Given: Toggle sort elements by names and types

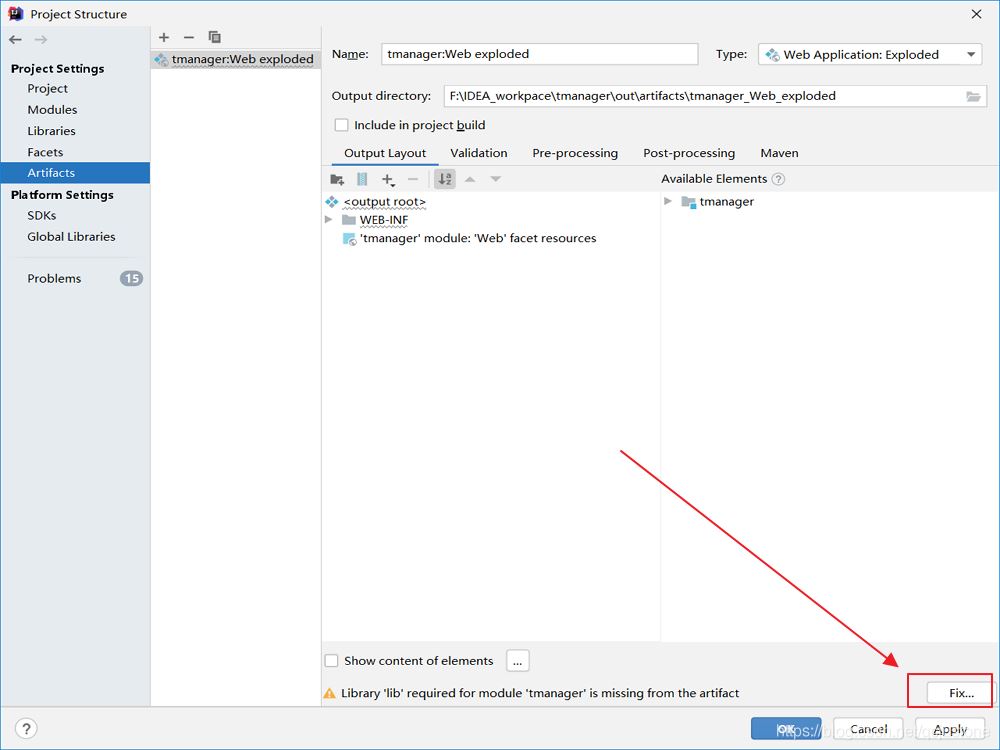Looking at the screenshot, I should tap(445, 179).
